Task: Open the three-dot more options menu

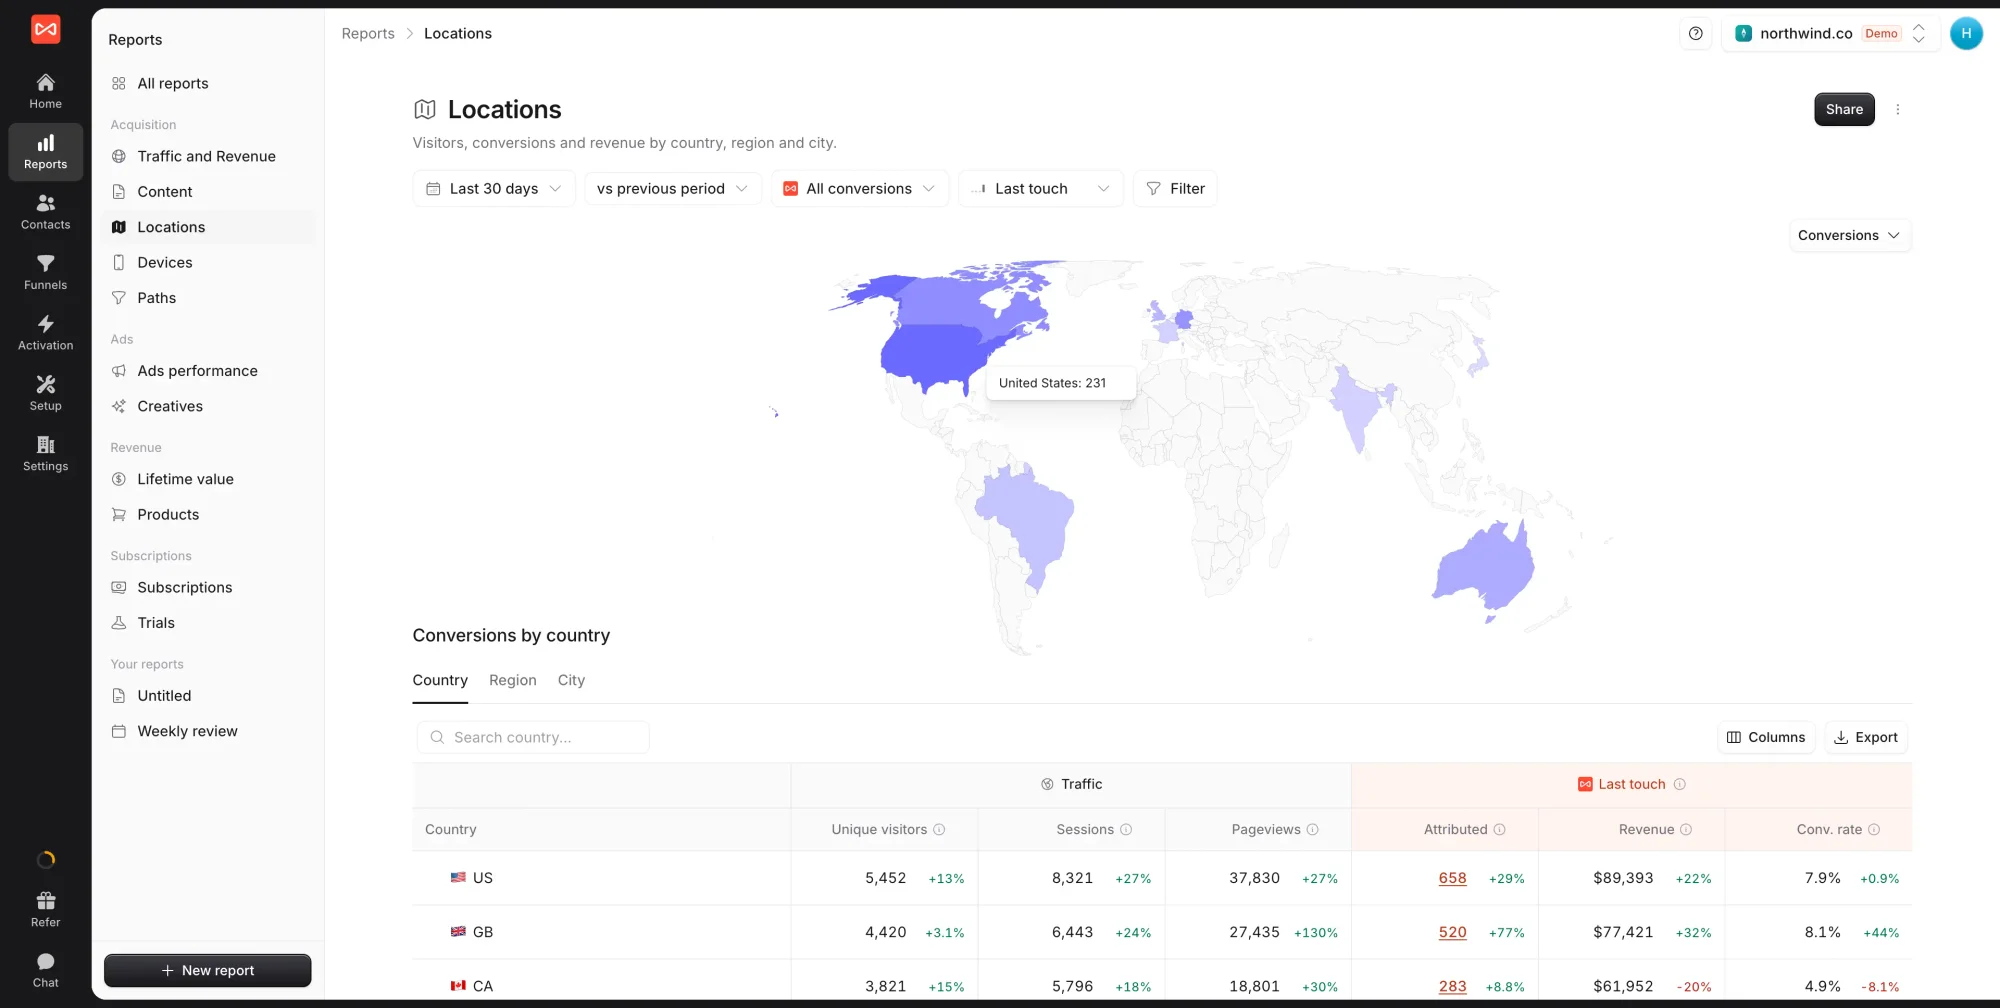Action: coord(1897,109)
